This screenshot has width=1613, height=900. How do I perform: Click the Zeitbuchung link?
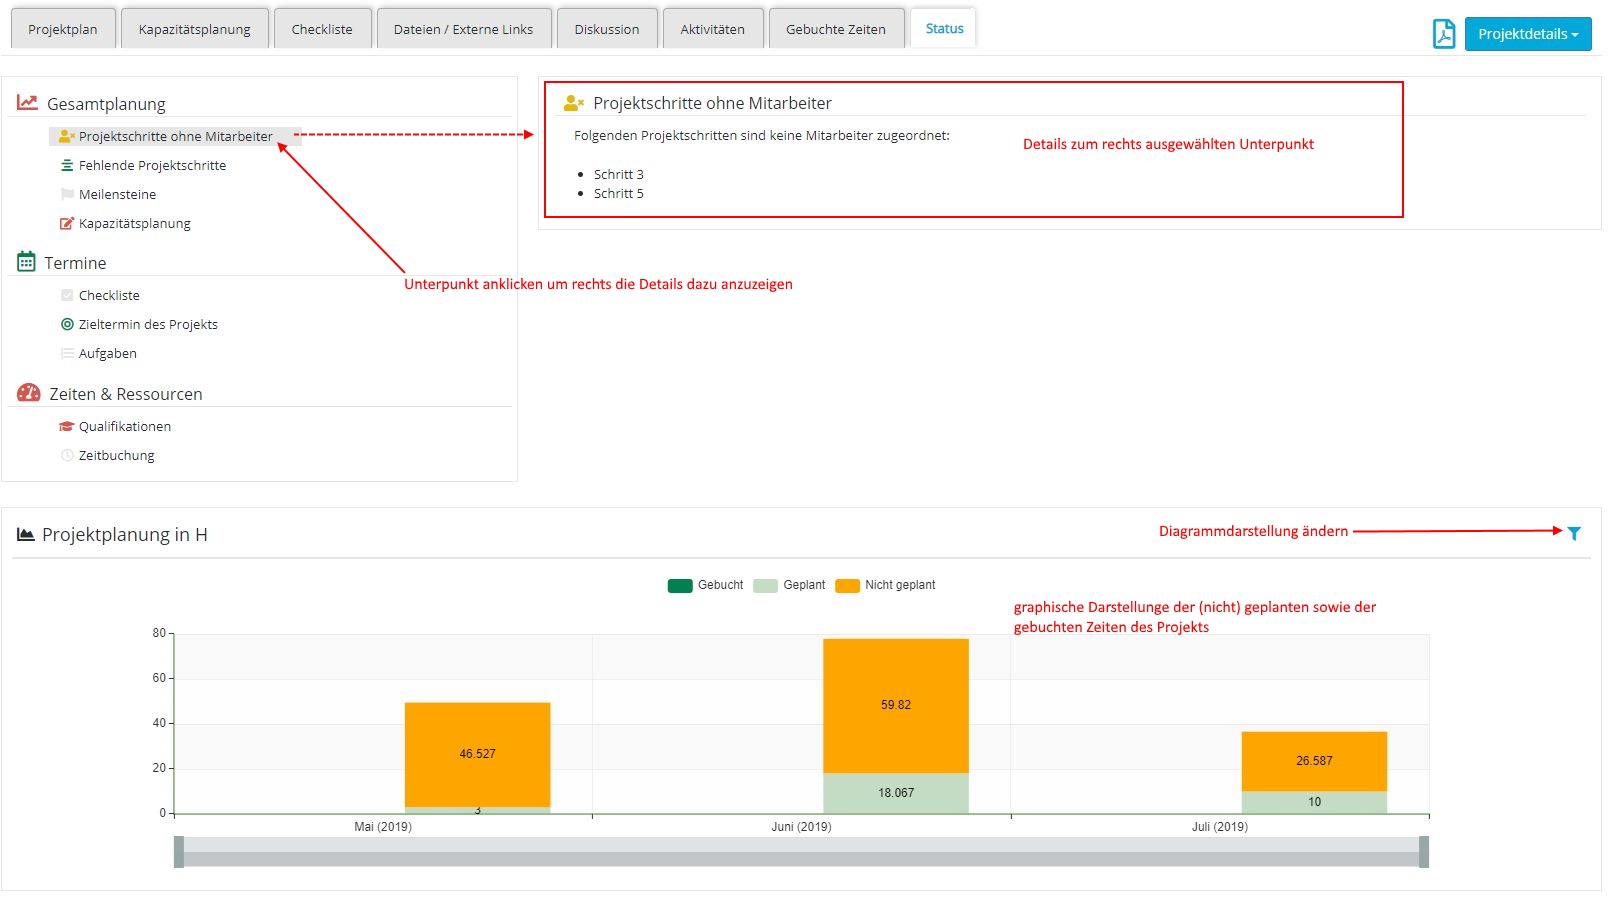[x=116, y=456]
